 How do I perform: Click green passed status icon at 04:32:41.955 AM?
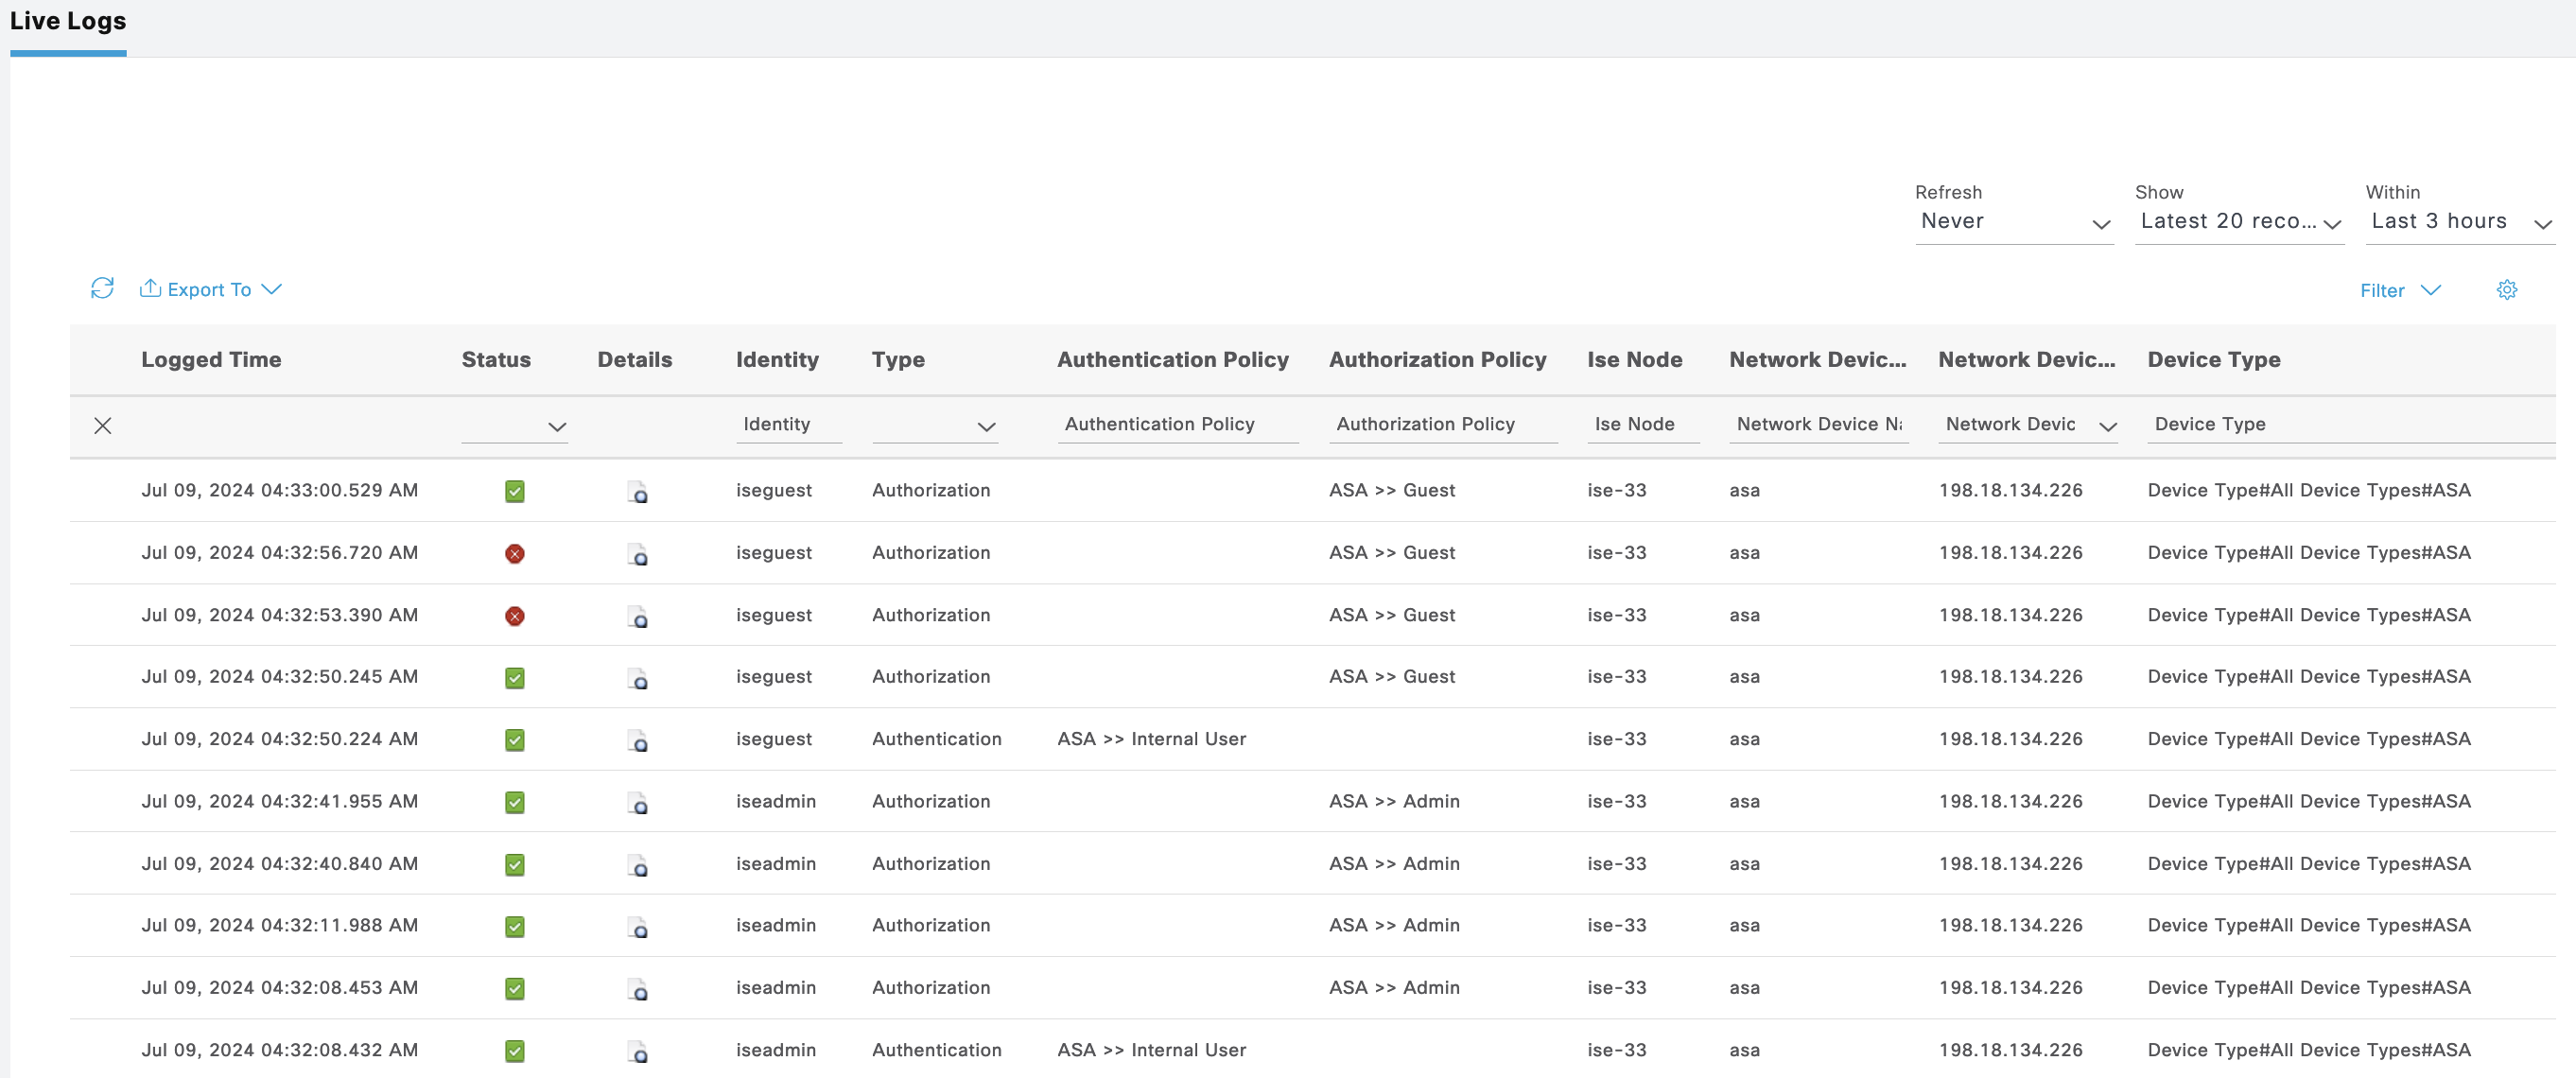click(514, 802)
